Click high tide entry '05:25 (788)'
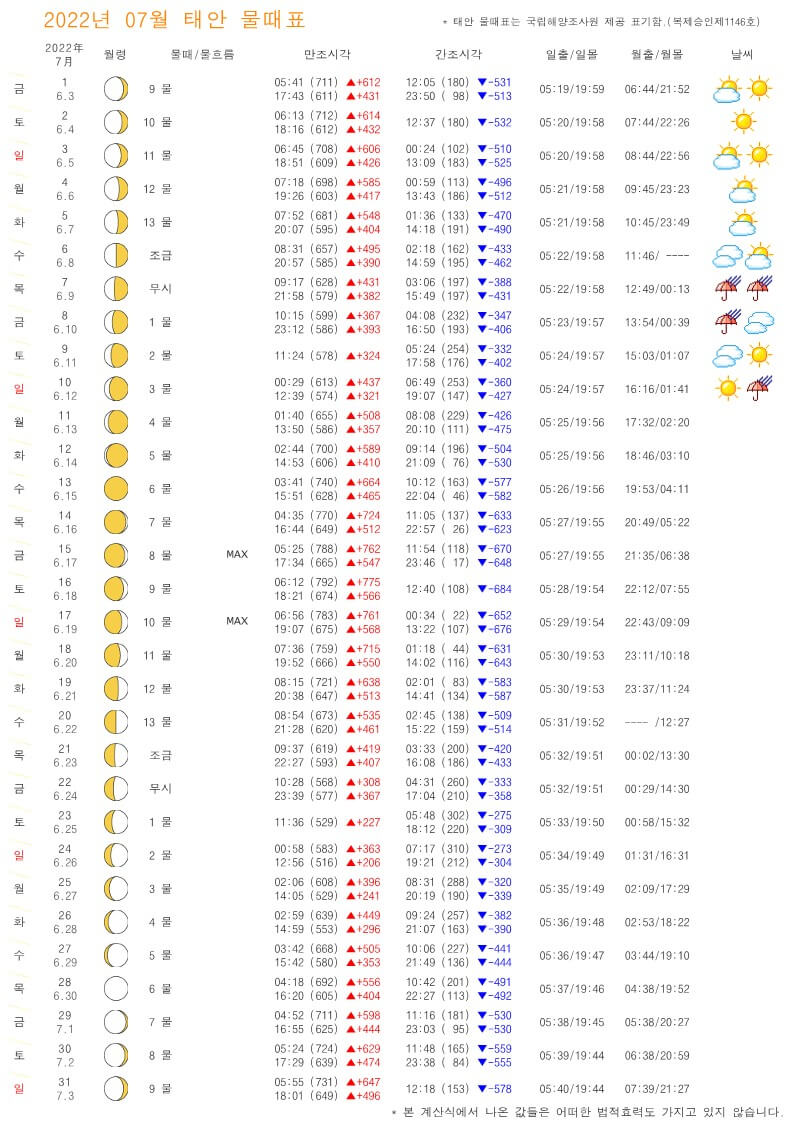Image resolution: width=793 pixels, height=1121 pixels. 305,549
